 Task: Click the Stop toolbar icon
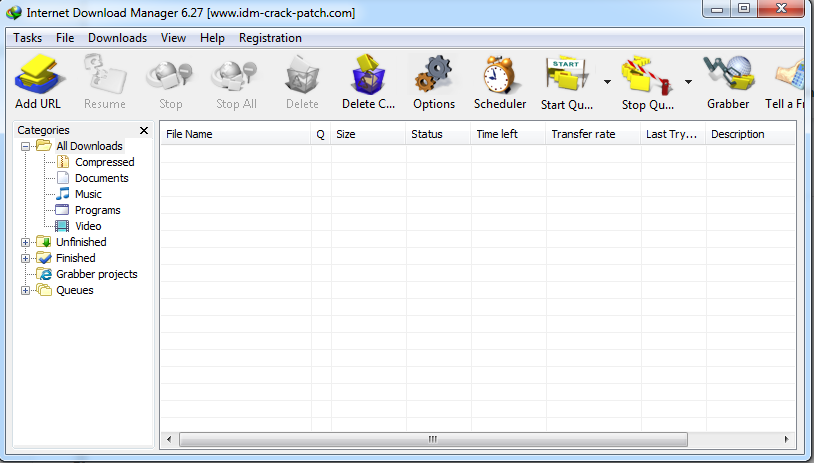coord(170,76)
